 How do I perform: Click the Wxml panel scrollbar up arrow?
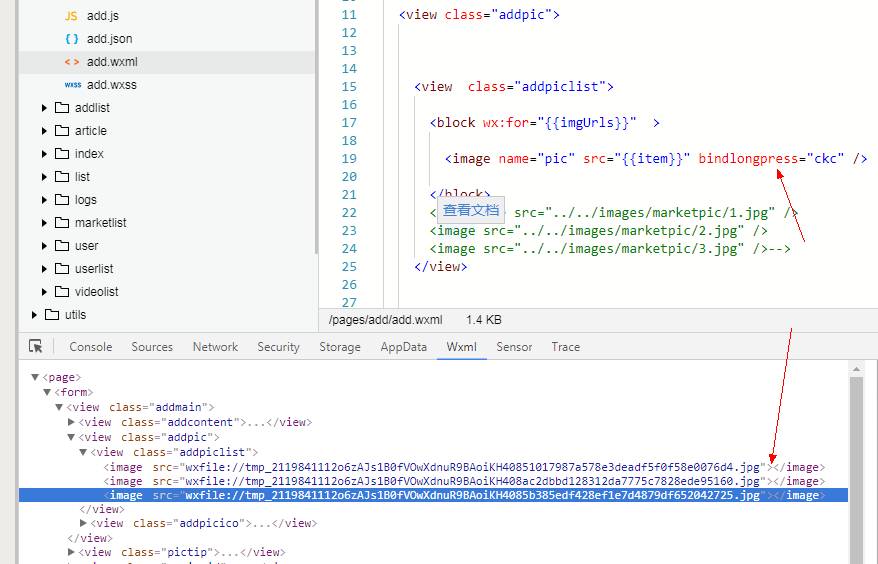[x=856, y=369]
